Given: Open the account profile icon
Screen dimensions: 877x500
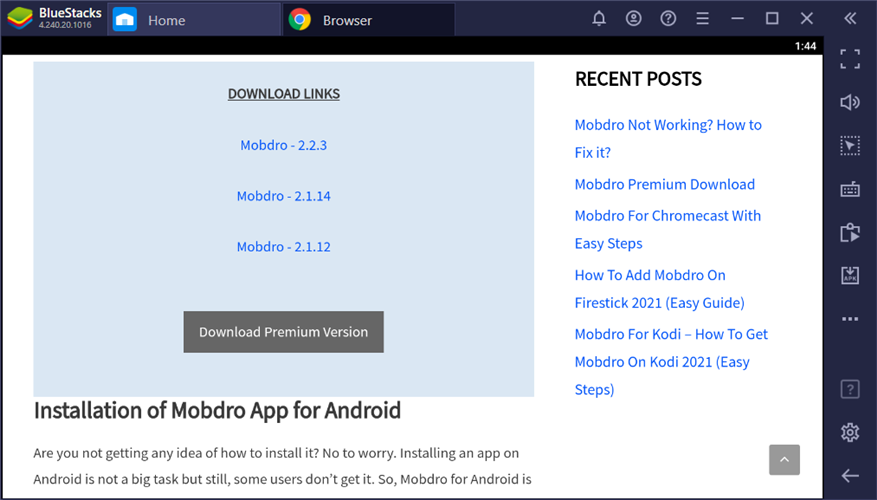Looking at the screenshot, I should [633, 19].
